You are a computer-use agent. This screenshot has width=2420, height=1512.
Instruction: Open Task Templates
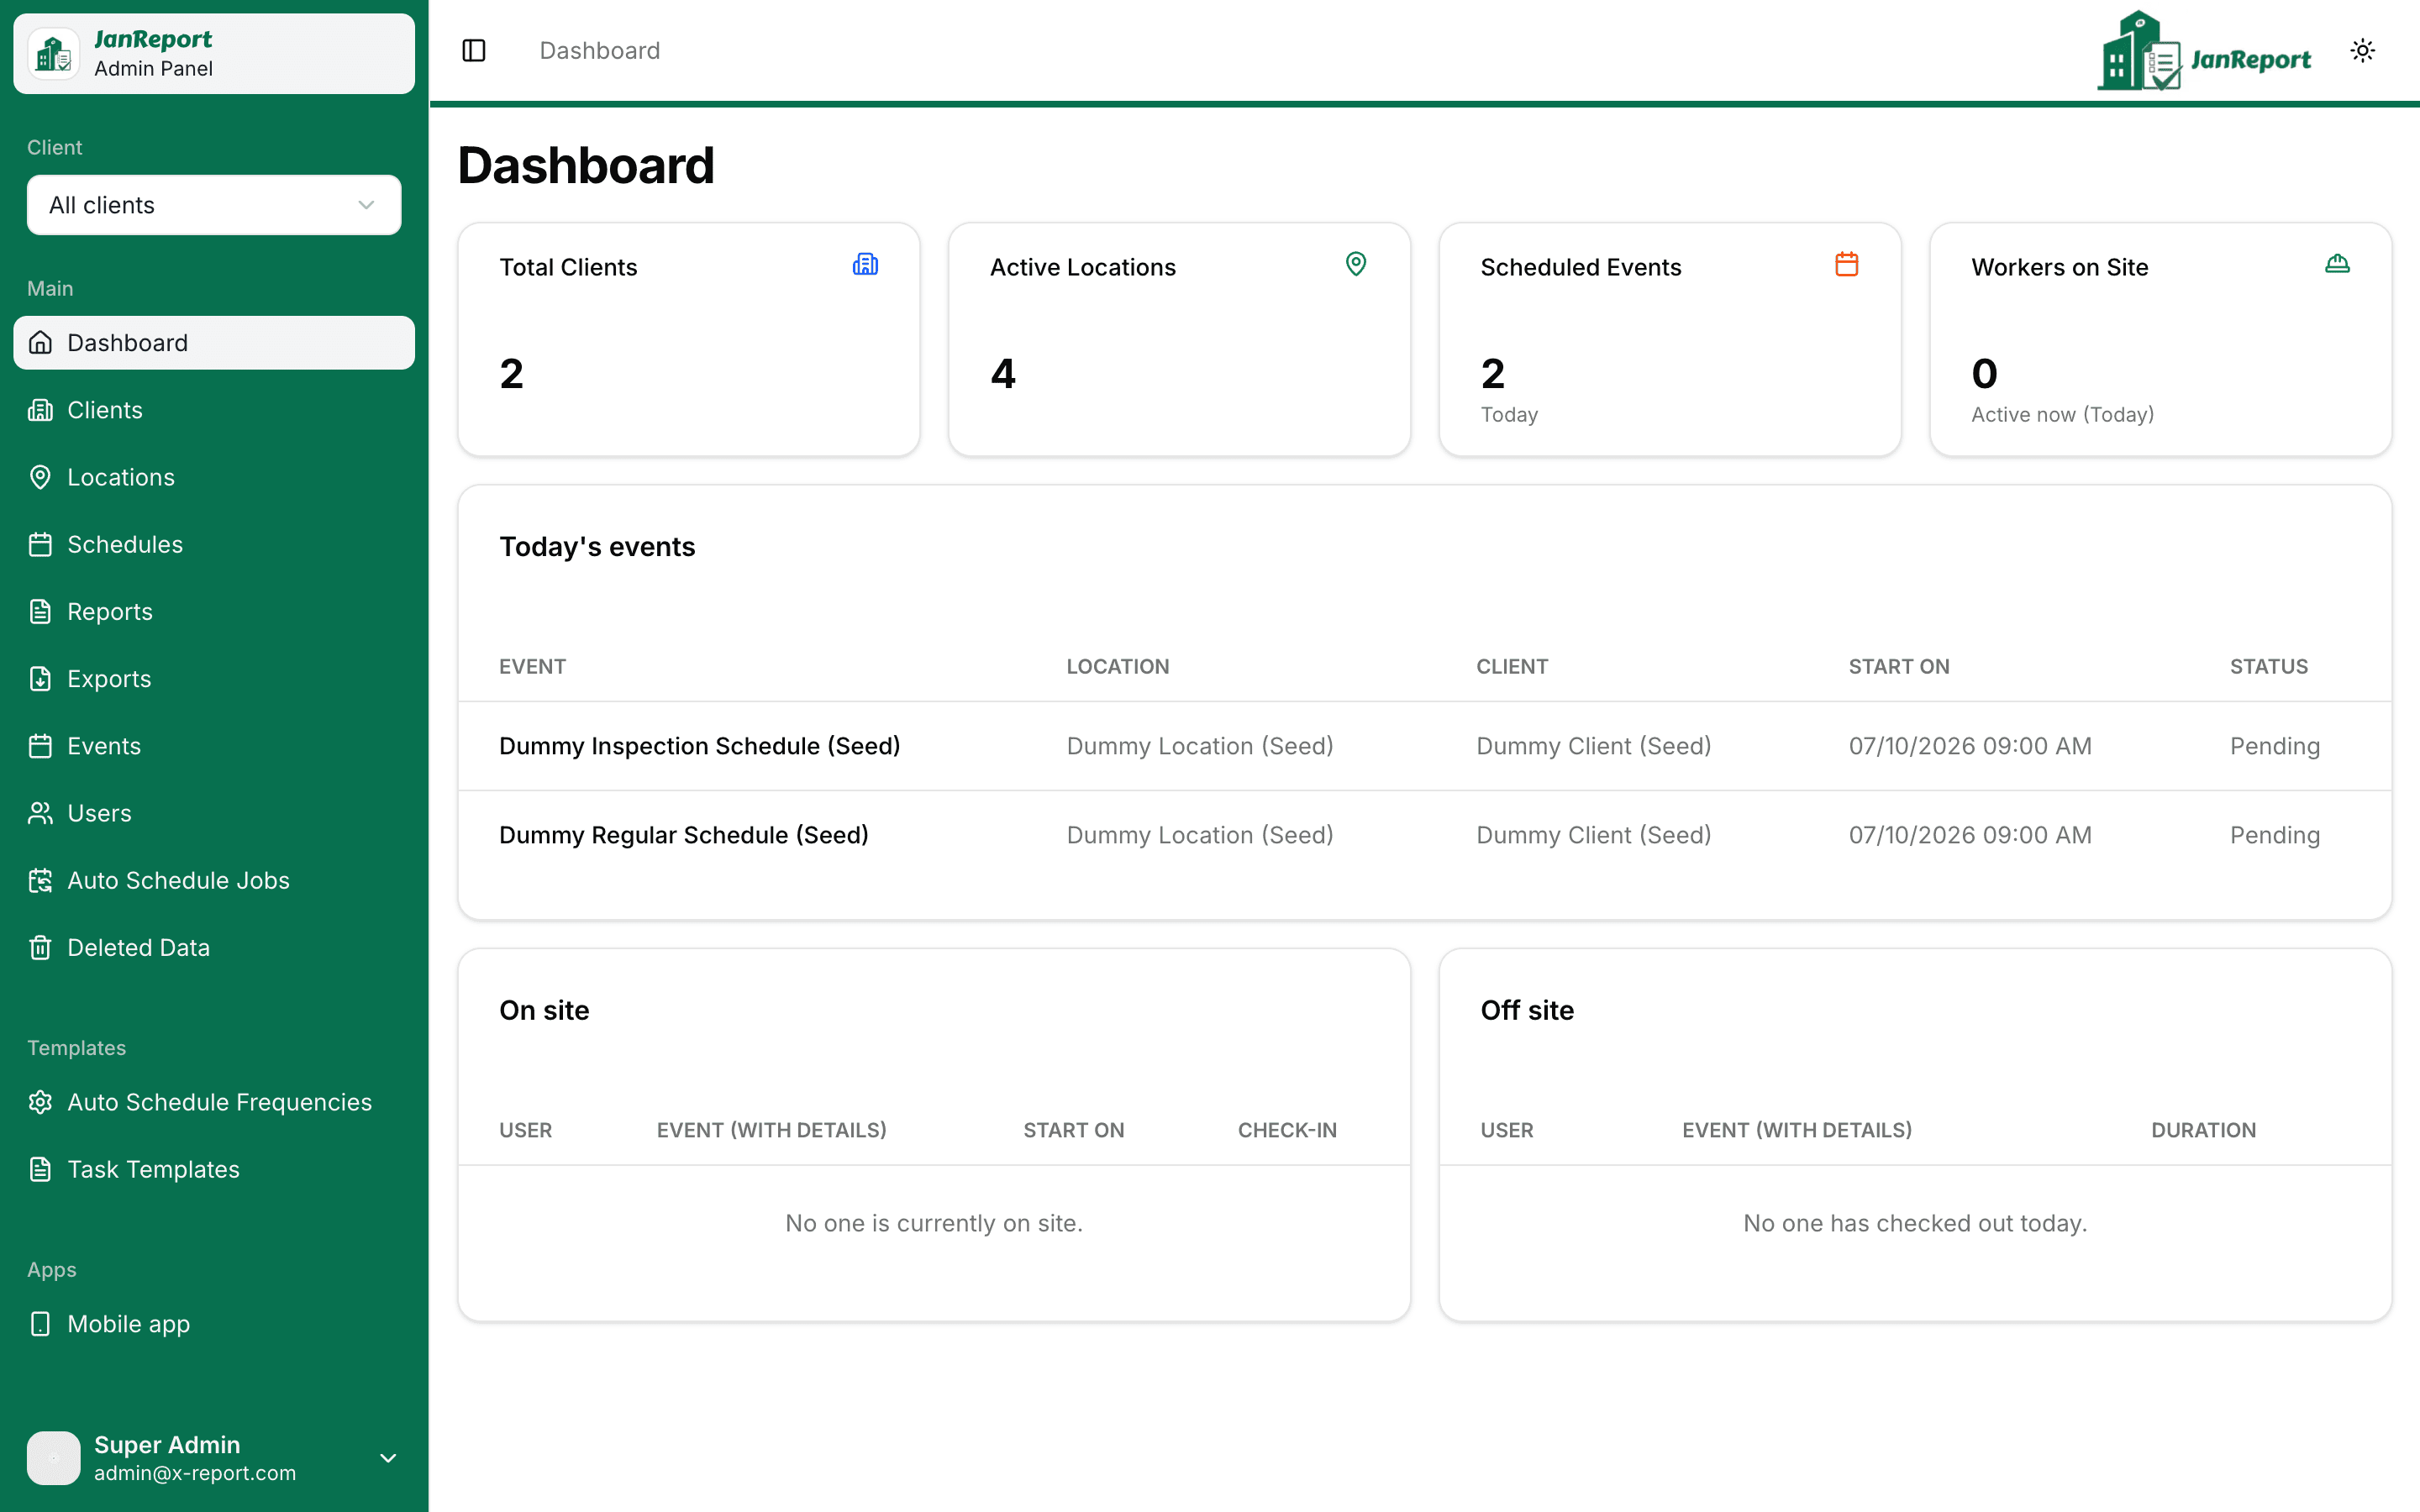(x=214, y=1169)
